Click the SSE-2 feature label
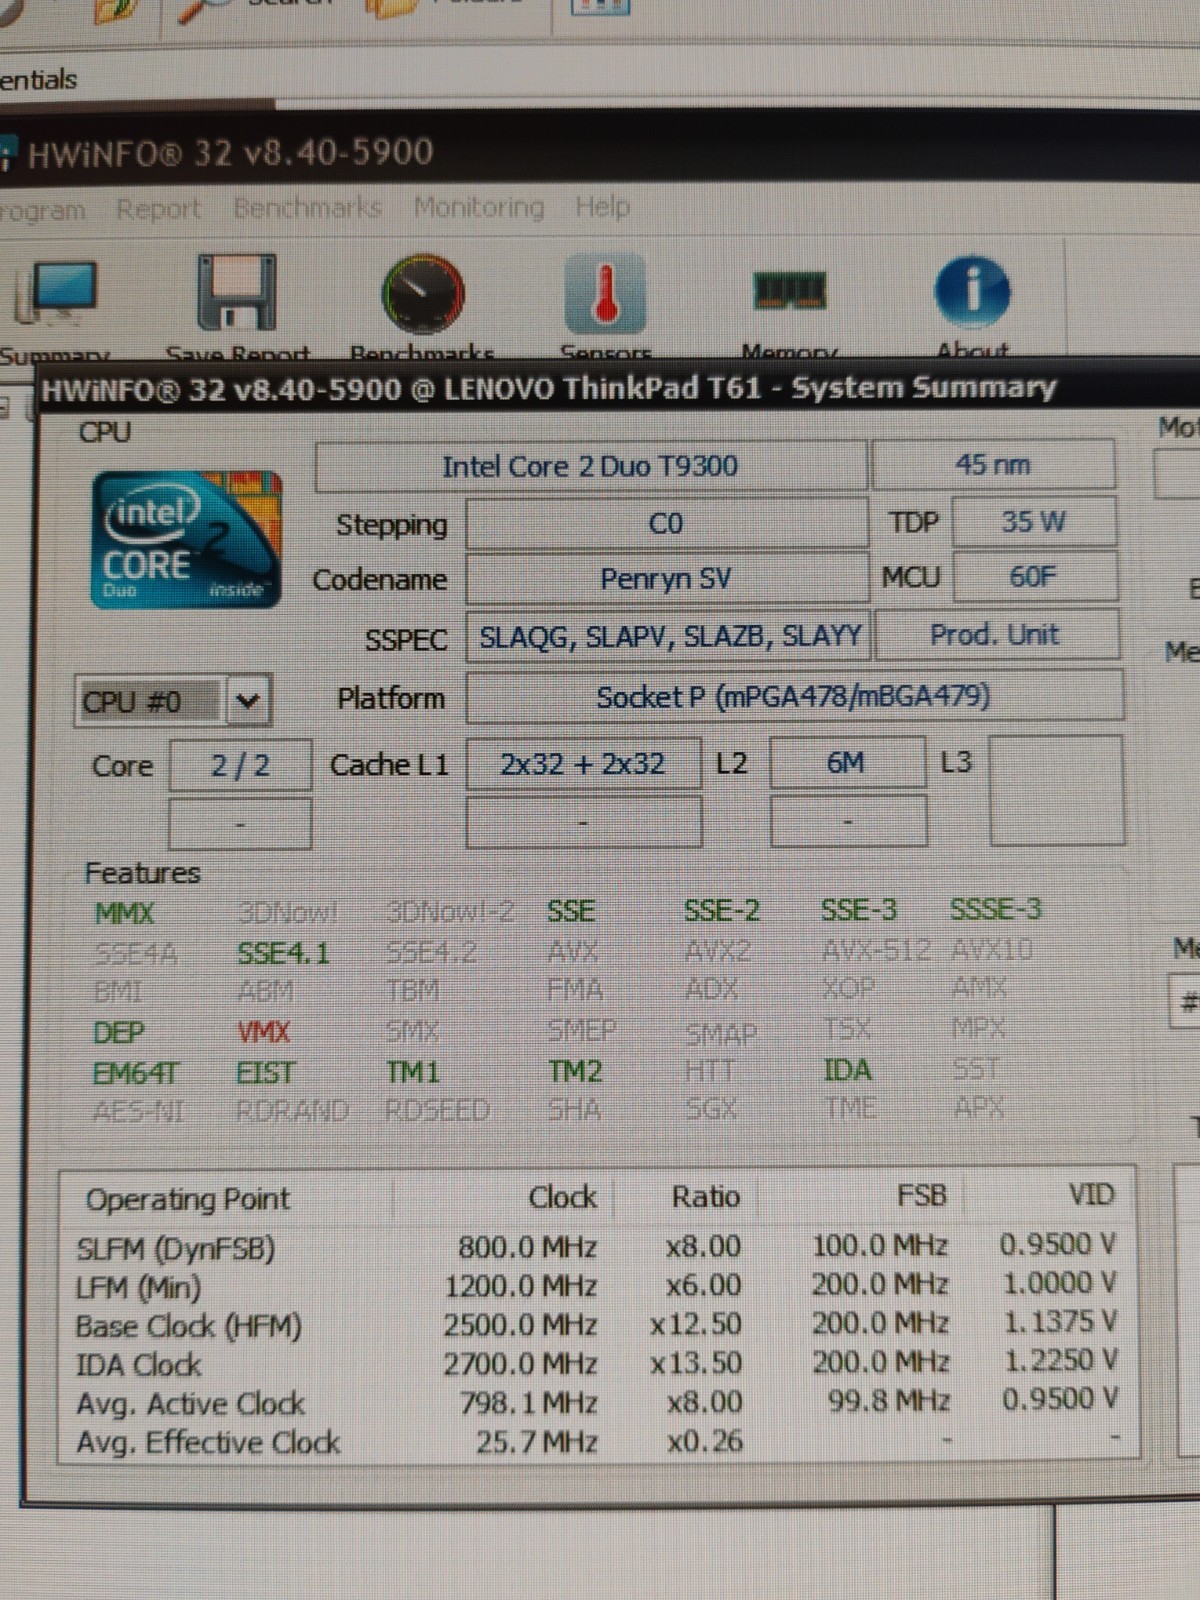Screen dimensions: 1200x1600 721,910
